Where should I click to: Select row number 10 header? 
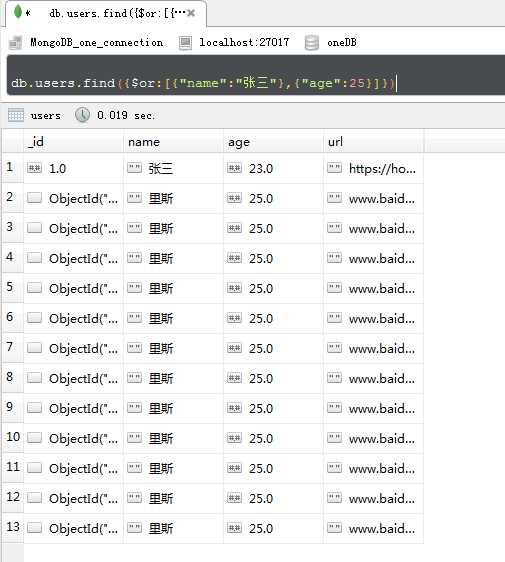[13, 438]
